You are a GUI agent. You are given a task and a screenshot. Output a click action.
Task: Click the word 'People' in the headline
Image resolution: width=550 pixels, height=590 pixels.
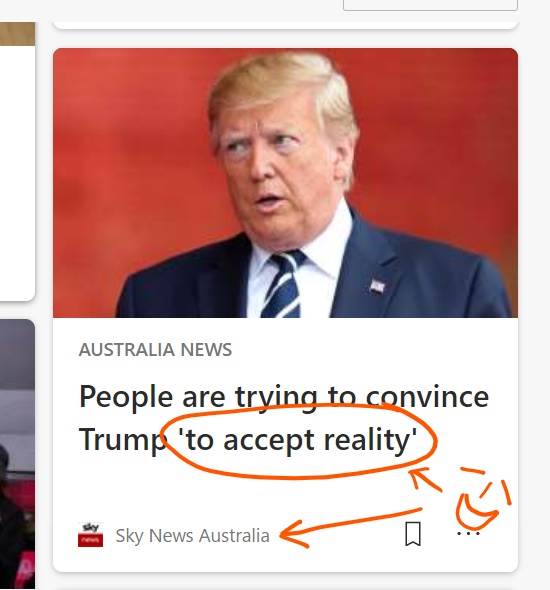pos(126,398)
